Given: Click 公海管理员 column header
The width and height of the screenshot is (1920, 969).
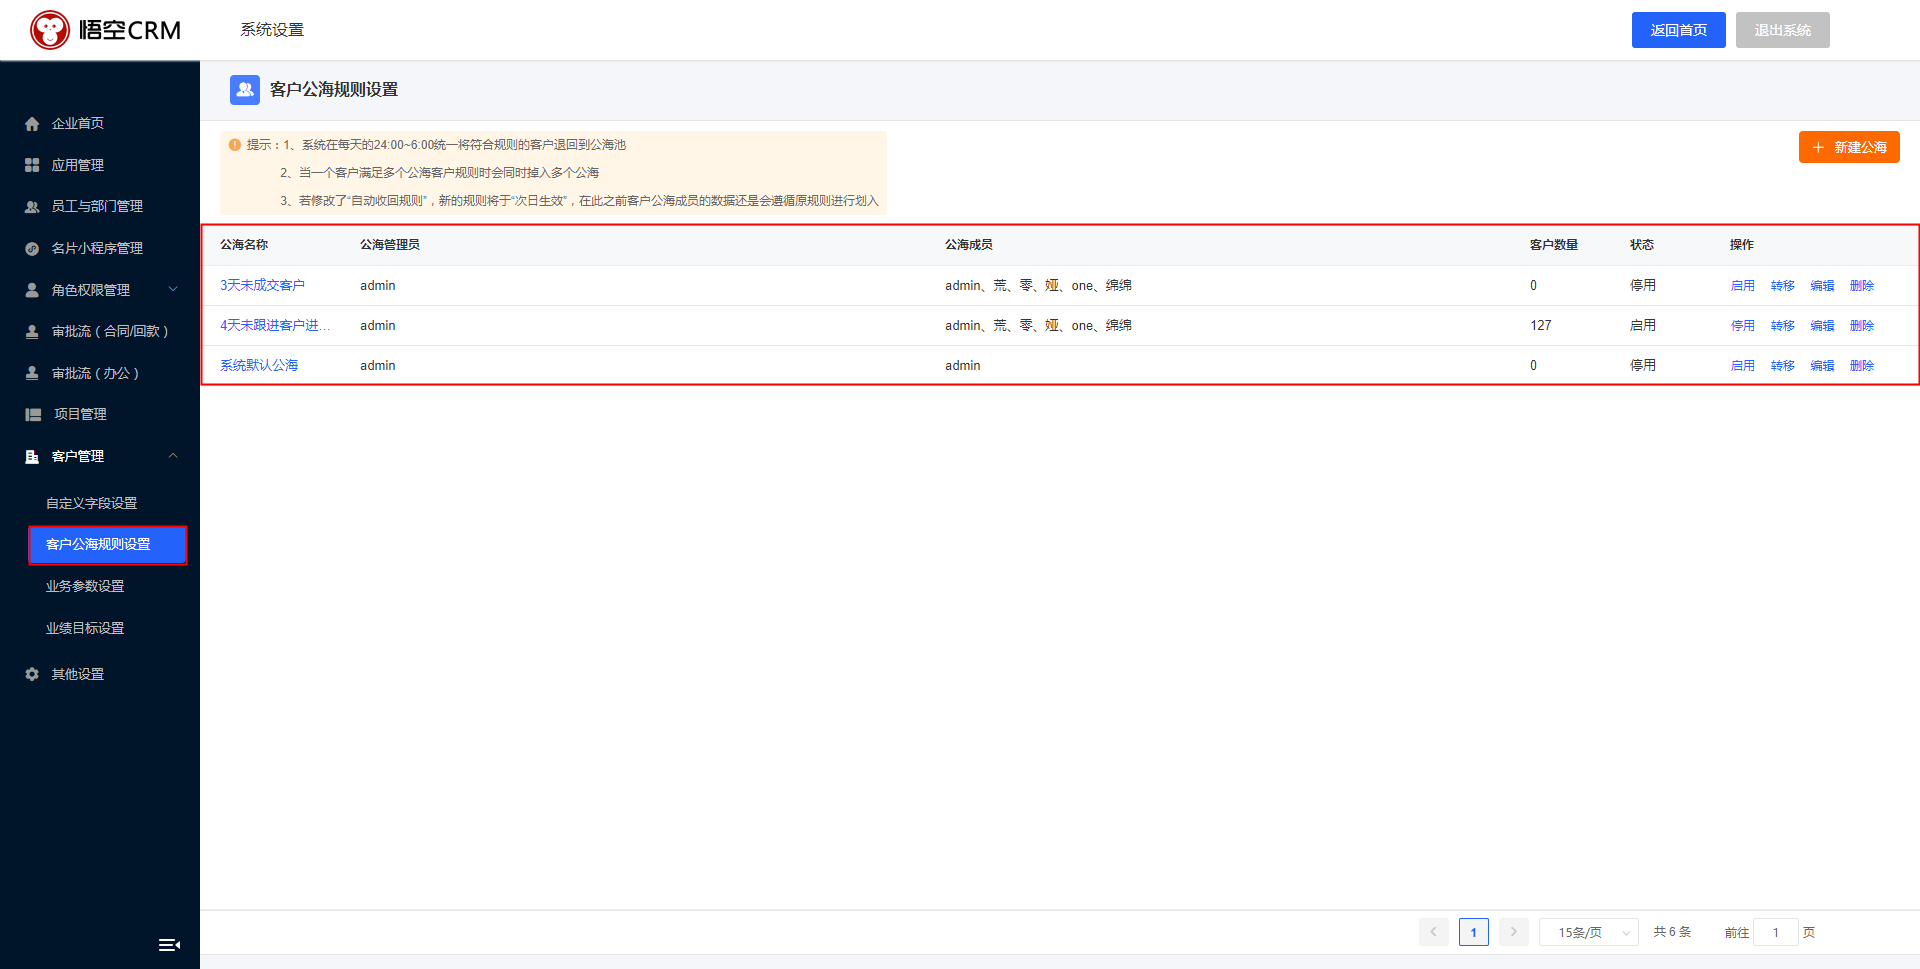Looking at the screenshot, I should coord(390,245).
